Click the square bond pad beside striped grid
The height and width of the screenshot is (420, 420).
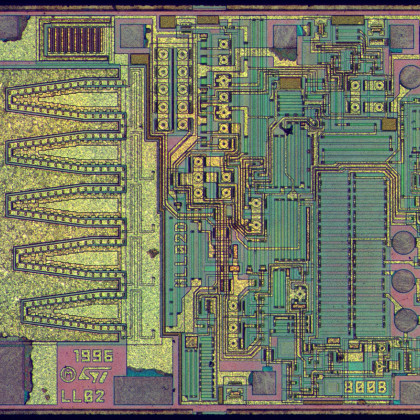pos(133,36)
